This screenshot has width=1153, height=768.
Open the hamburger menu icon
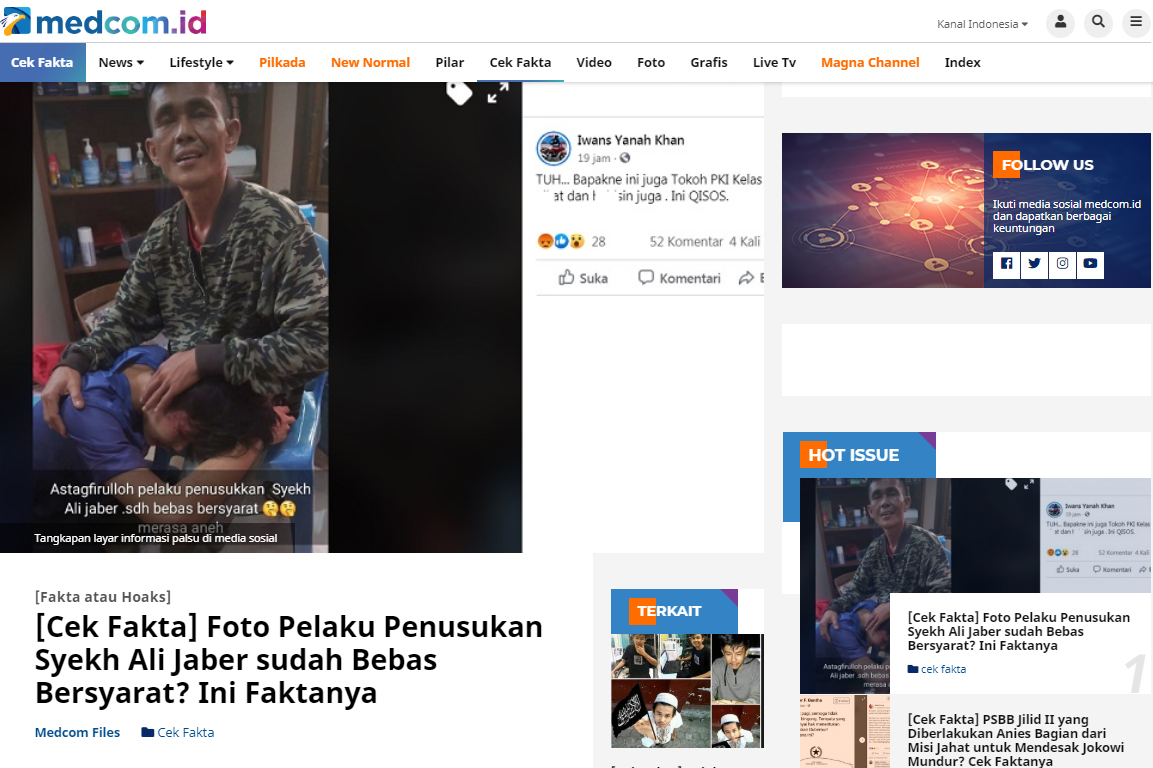click(x=1136, y=23)
